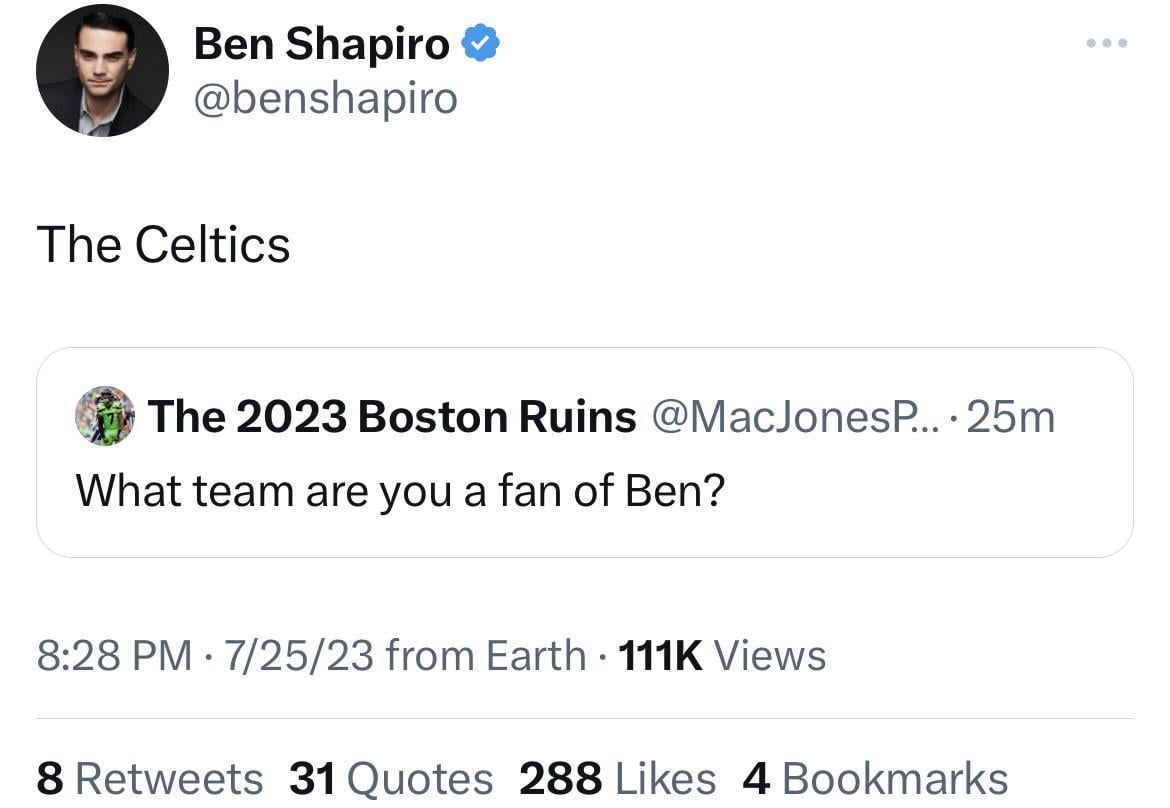The width and height of the screenshot is (1170, 808).
Task: Click the "from Earth" location label
Action: pos(485,656)
